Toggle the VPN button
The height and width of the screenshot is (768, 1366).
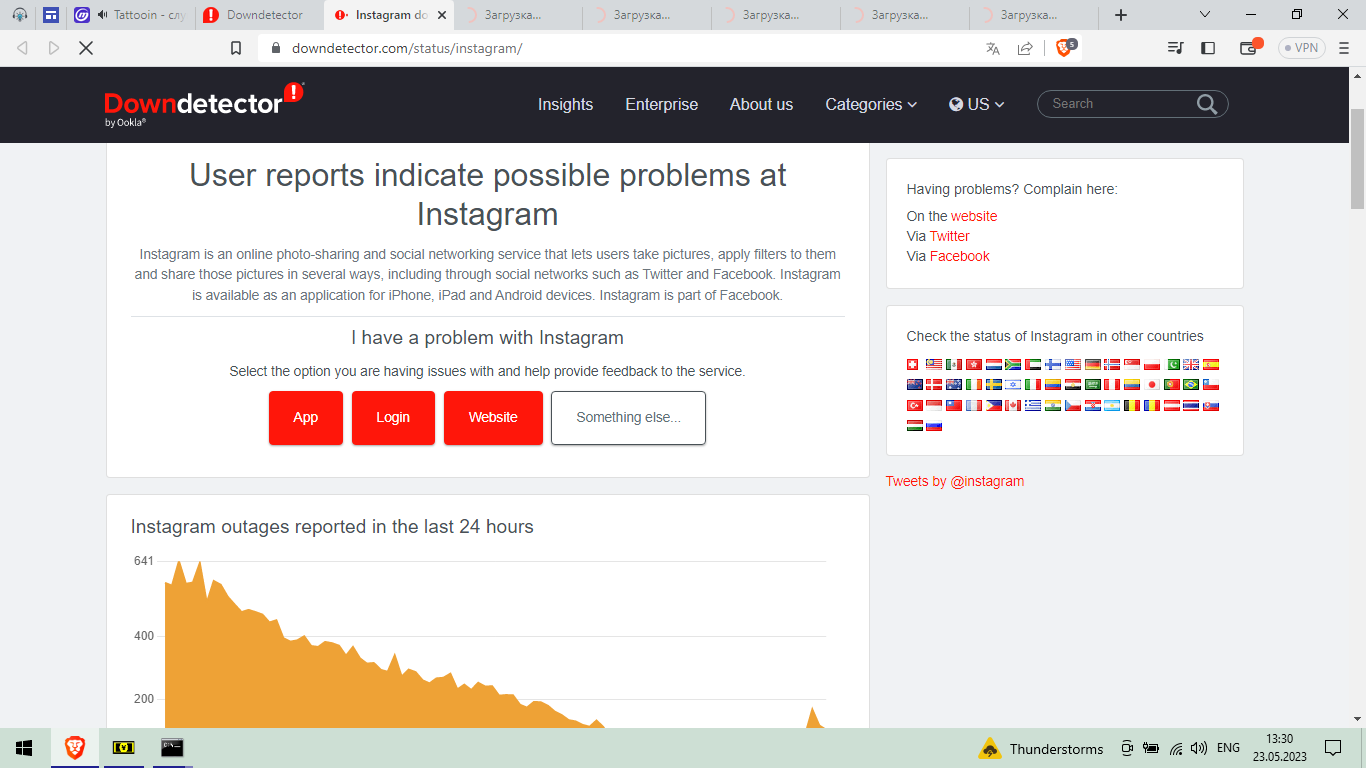[x=1302, y=48]
